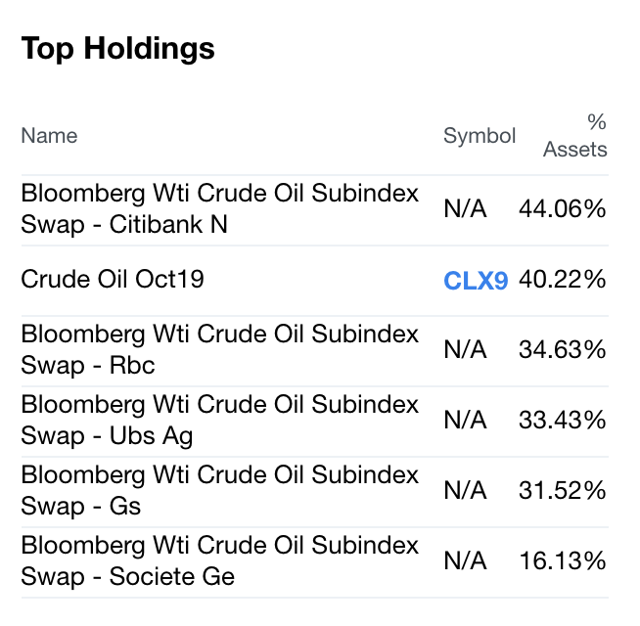Click the % Assets column header
The image size is (640, 626).
(575, 136)
